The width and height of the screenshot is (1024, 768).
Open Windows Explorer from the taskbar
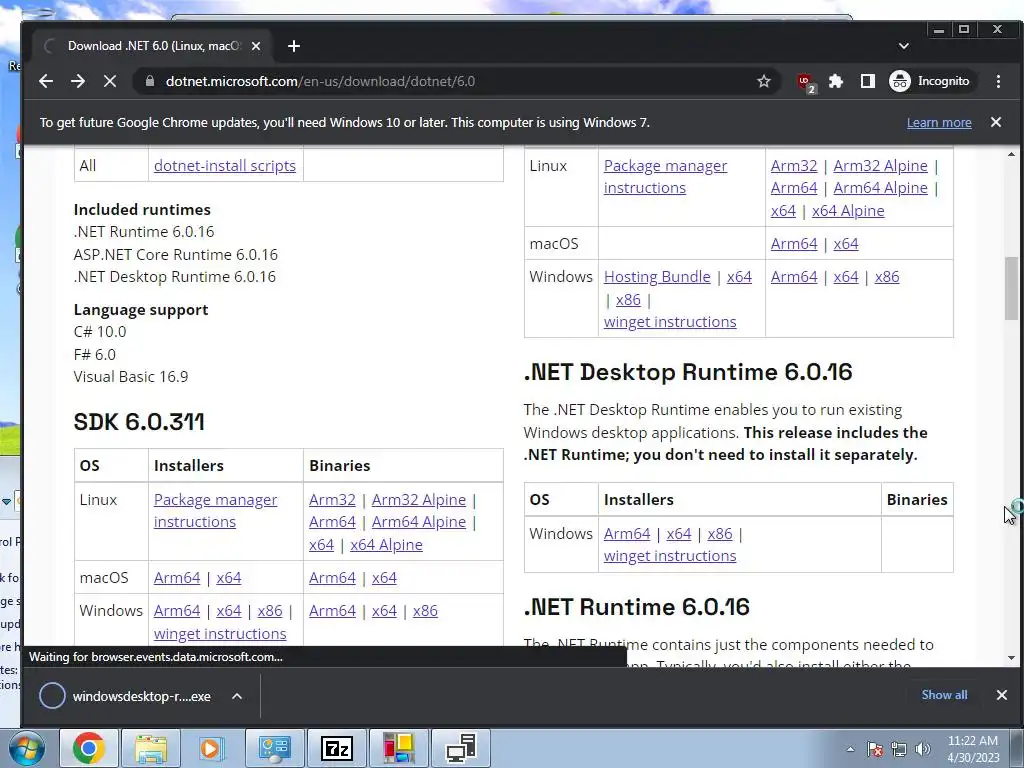pos(151,748)
